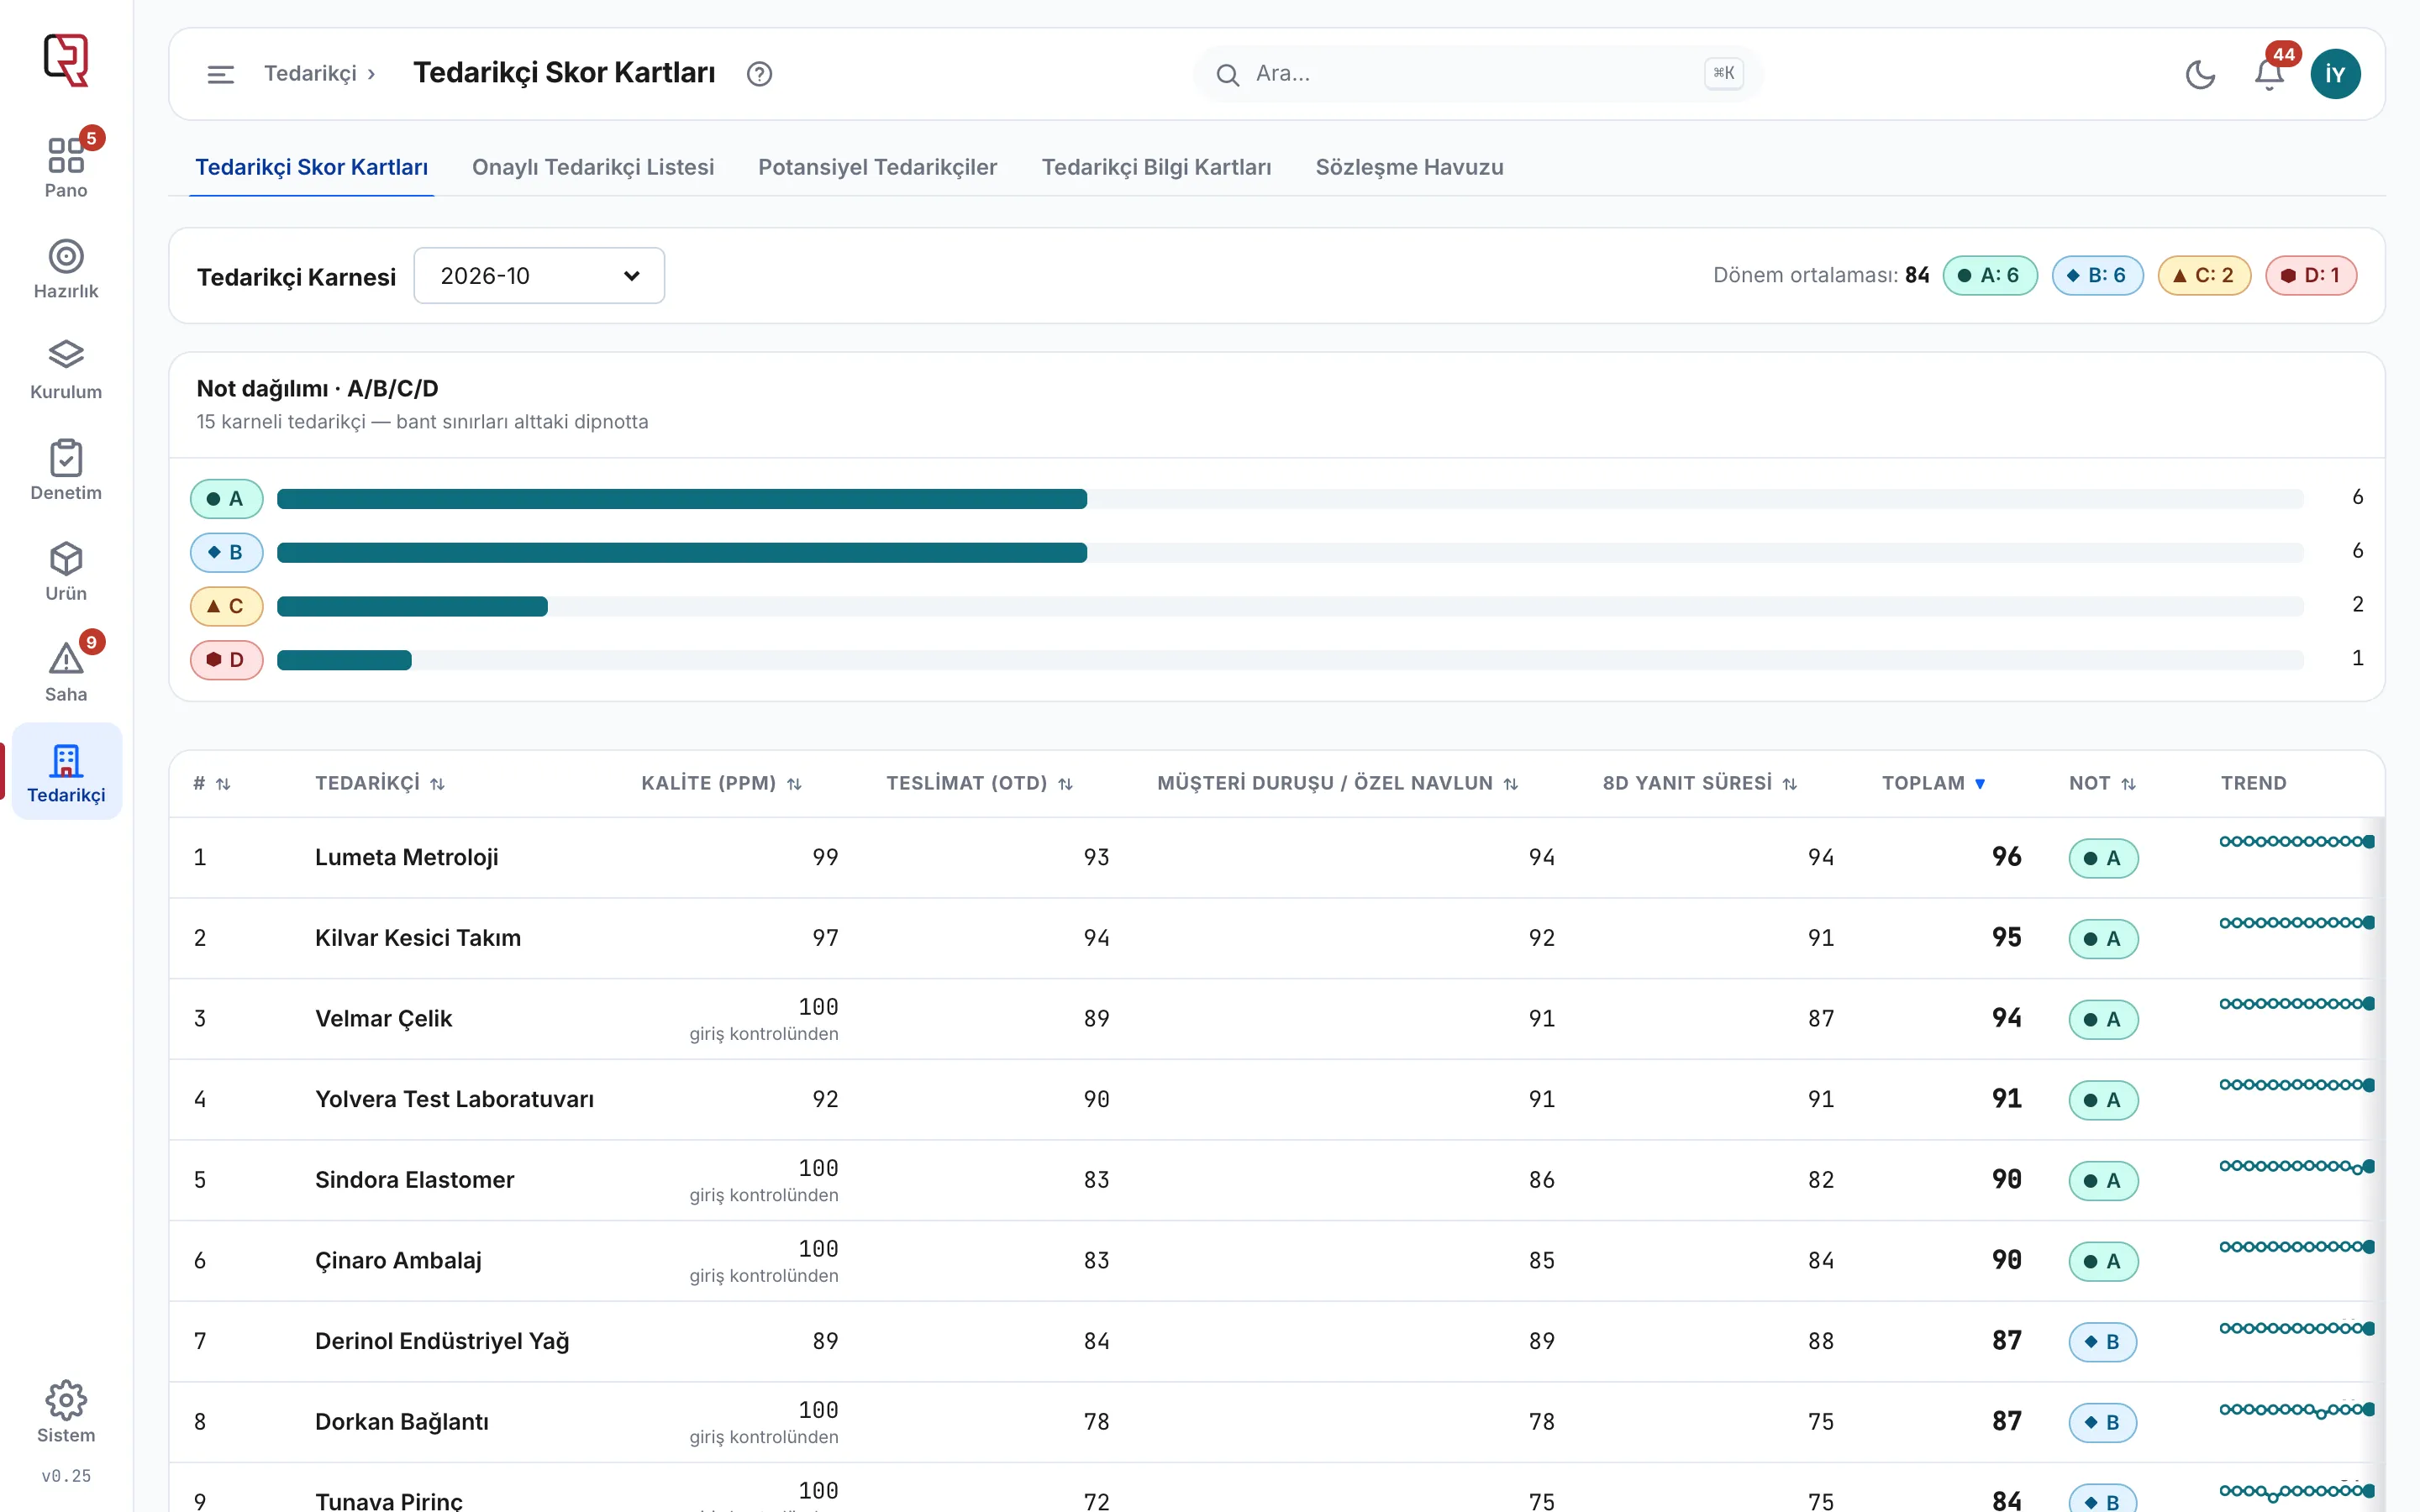Open the İY user avatar
This screenshot has width=2420, height=1512.
(x=2335, y=74)
